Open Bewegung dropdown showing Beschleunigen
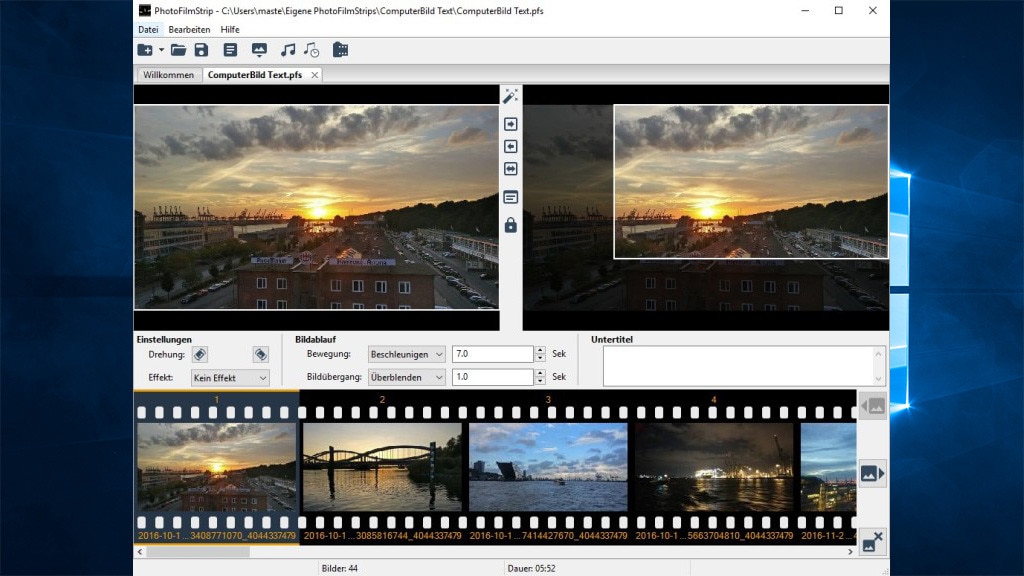Screen dimensions: 1024x576 (x=406, y=354)
